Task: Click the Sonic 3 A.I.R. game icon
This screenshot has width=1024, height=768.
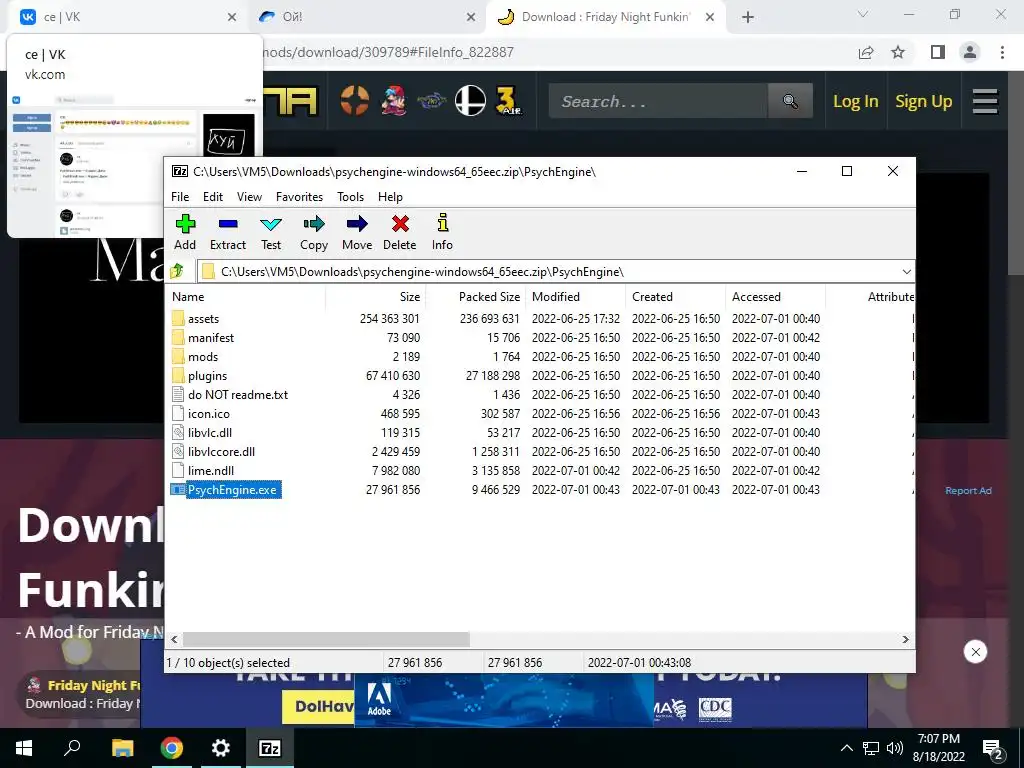Action: 509,101
